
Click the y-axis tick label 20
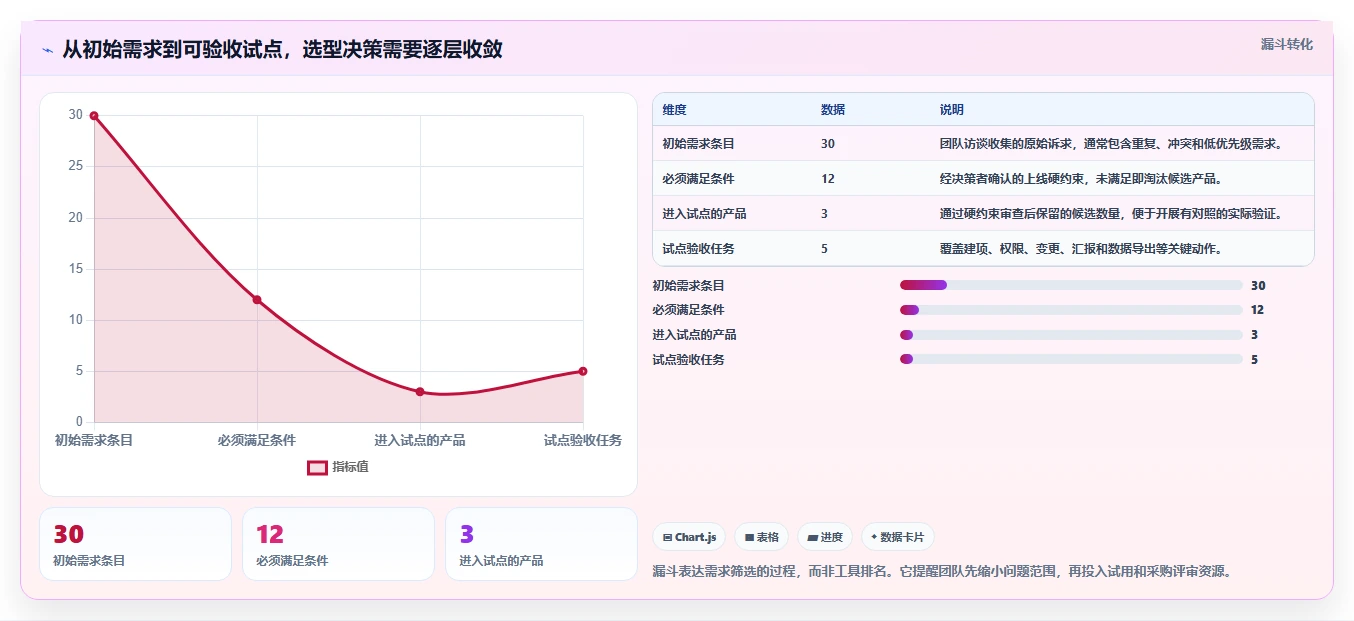[x=76, y=217]
